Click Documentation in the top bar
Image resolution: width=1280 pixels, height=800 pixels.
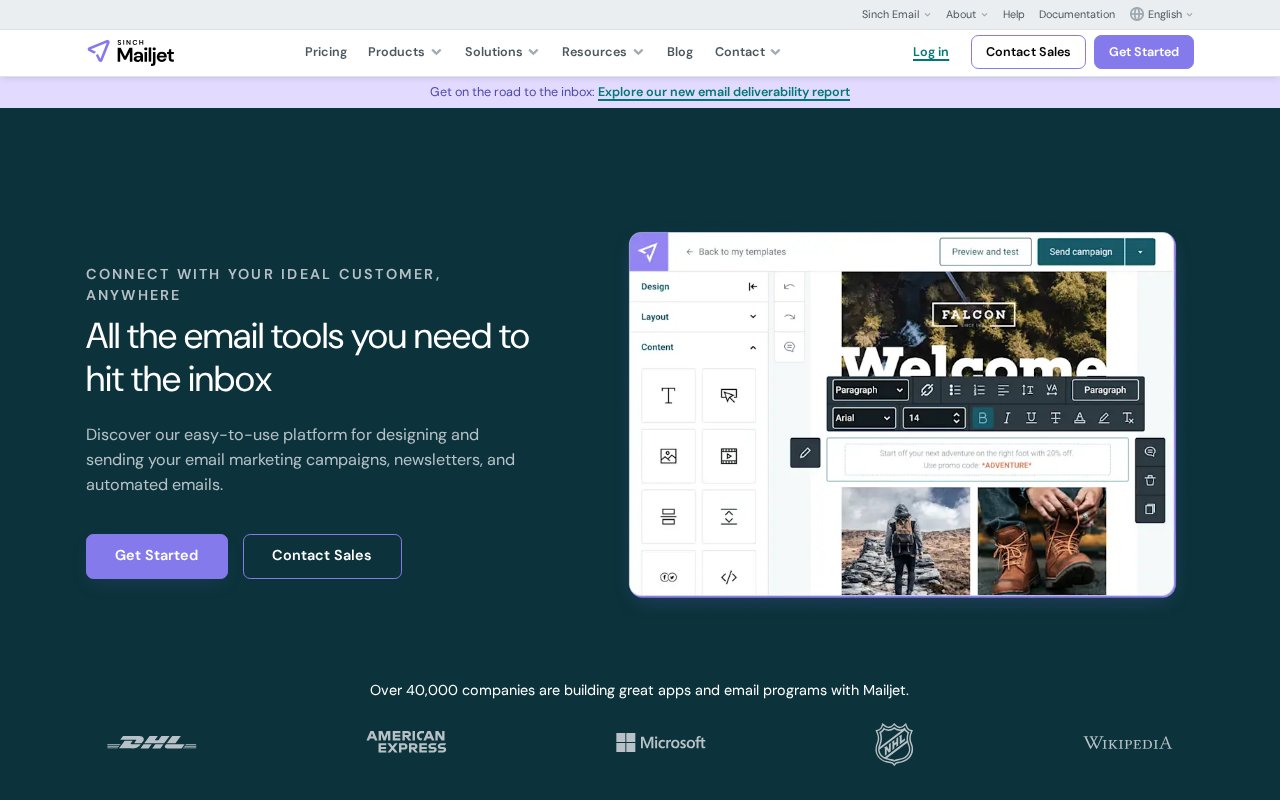click(x=1077, y=14)
